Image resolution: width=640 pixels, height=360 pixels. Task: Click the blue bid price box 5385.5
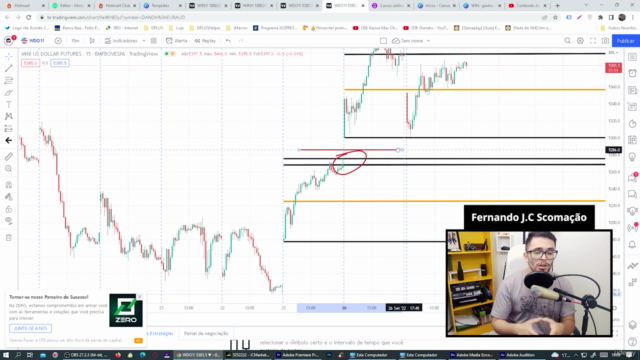(60, 63)
